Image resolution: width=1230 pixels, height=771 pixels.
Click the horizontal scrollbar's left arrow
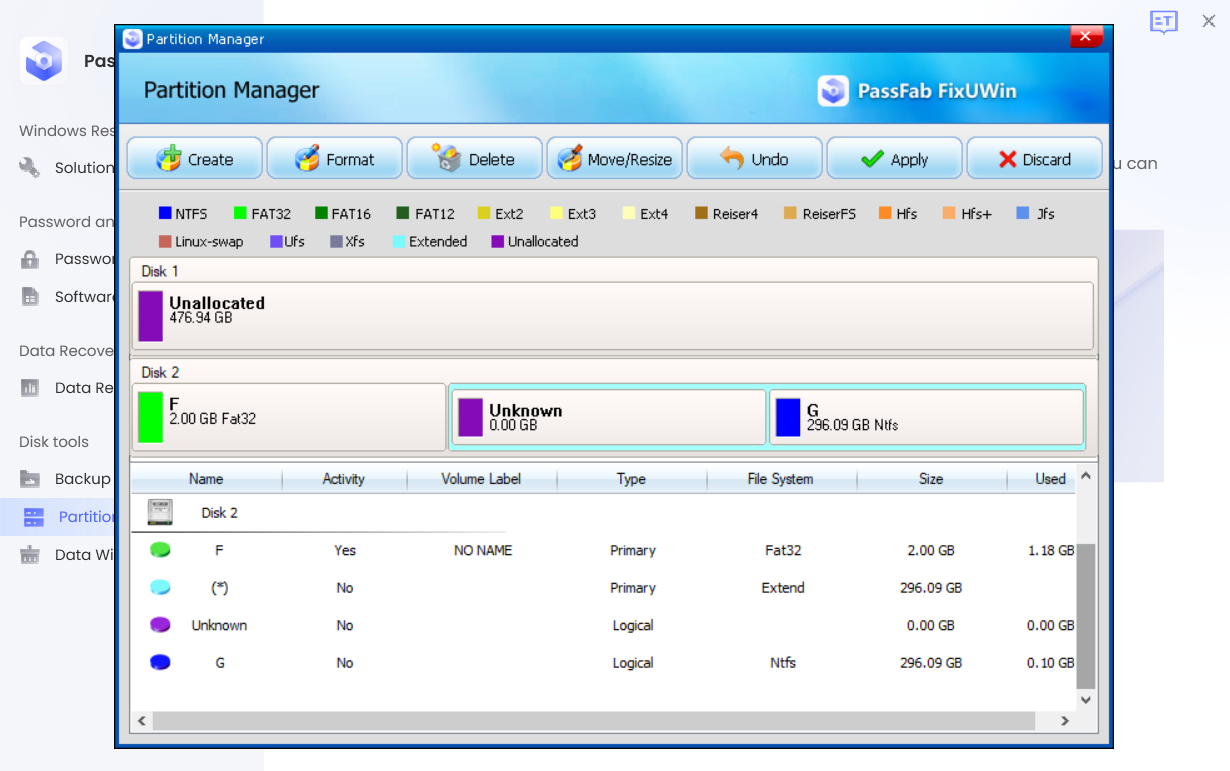[x=141, y=720]
